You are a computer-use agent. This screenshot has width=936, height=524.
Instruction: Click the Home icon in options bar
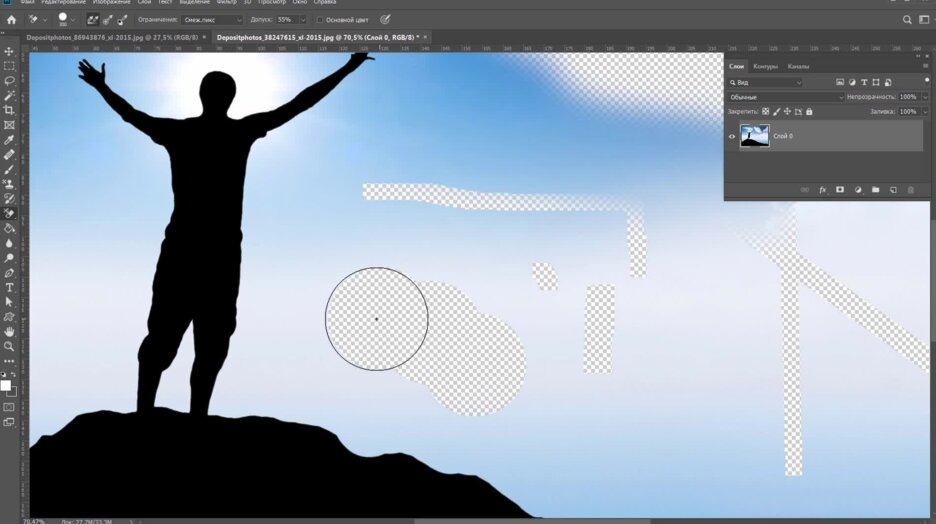[11, 19]
